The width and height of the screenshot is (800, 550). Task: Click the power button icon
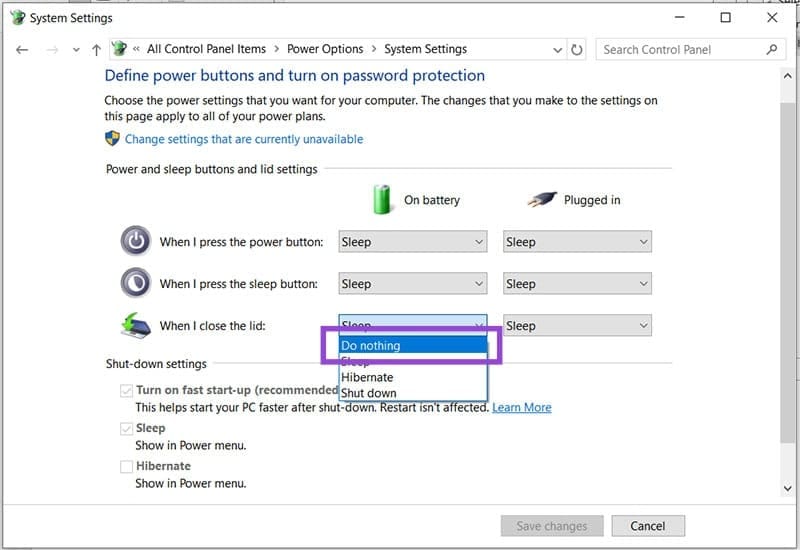click(x=136, y=241)
